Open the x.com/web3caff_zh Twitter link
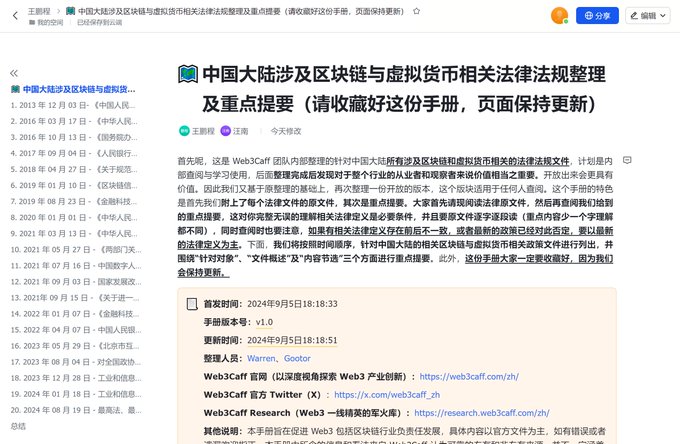This screenshot has width=680, height=444. 387,395
